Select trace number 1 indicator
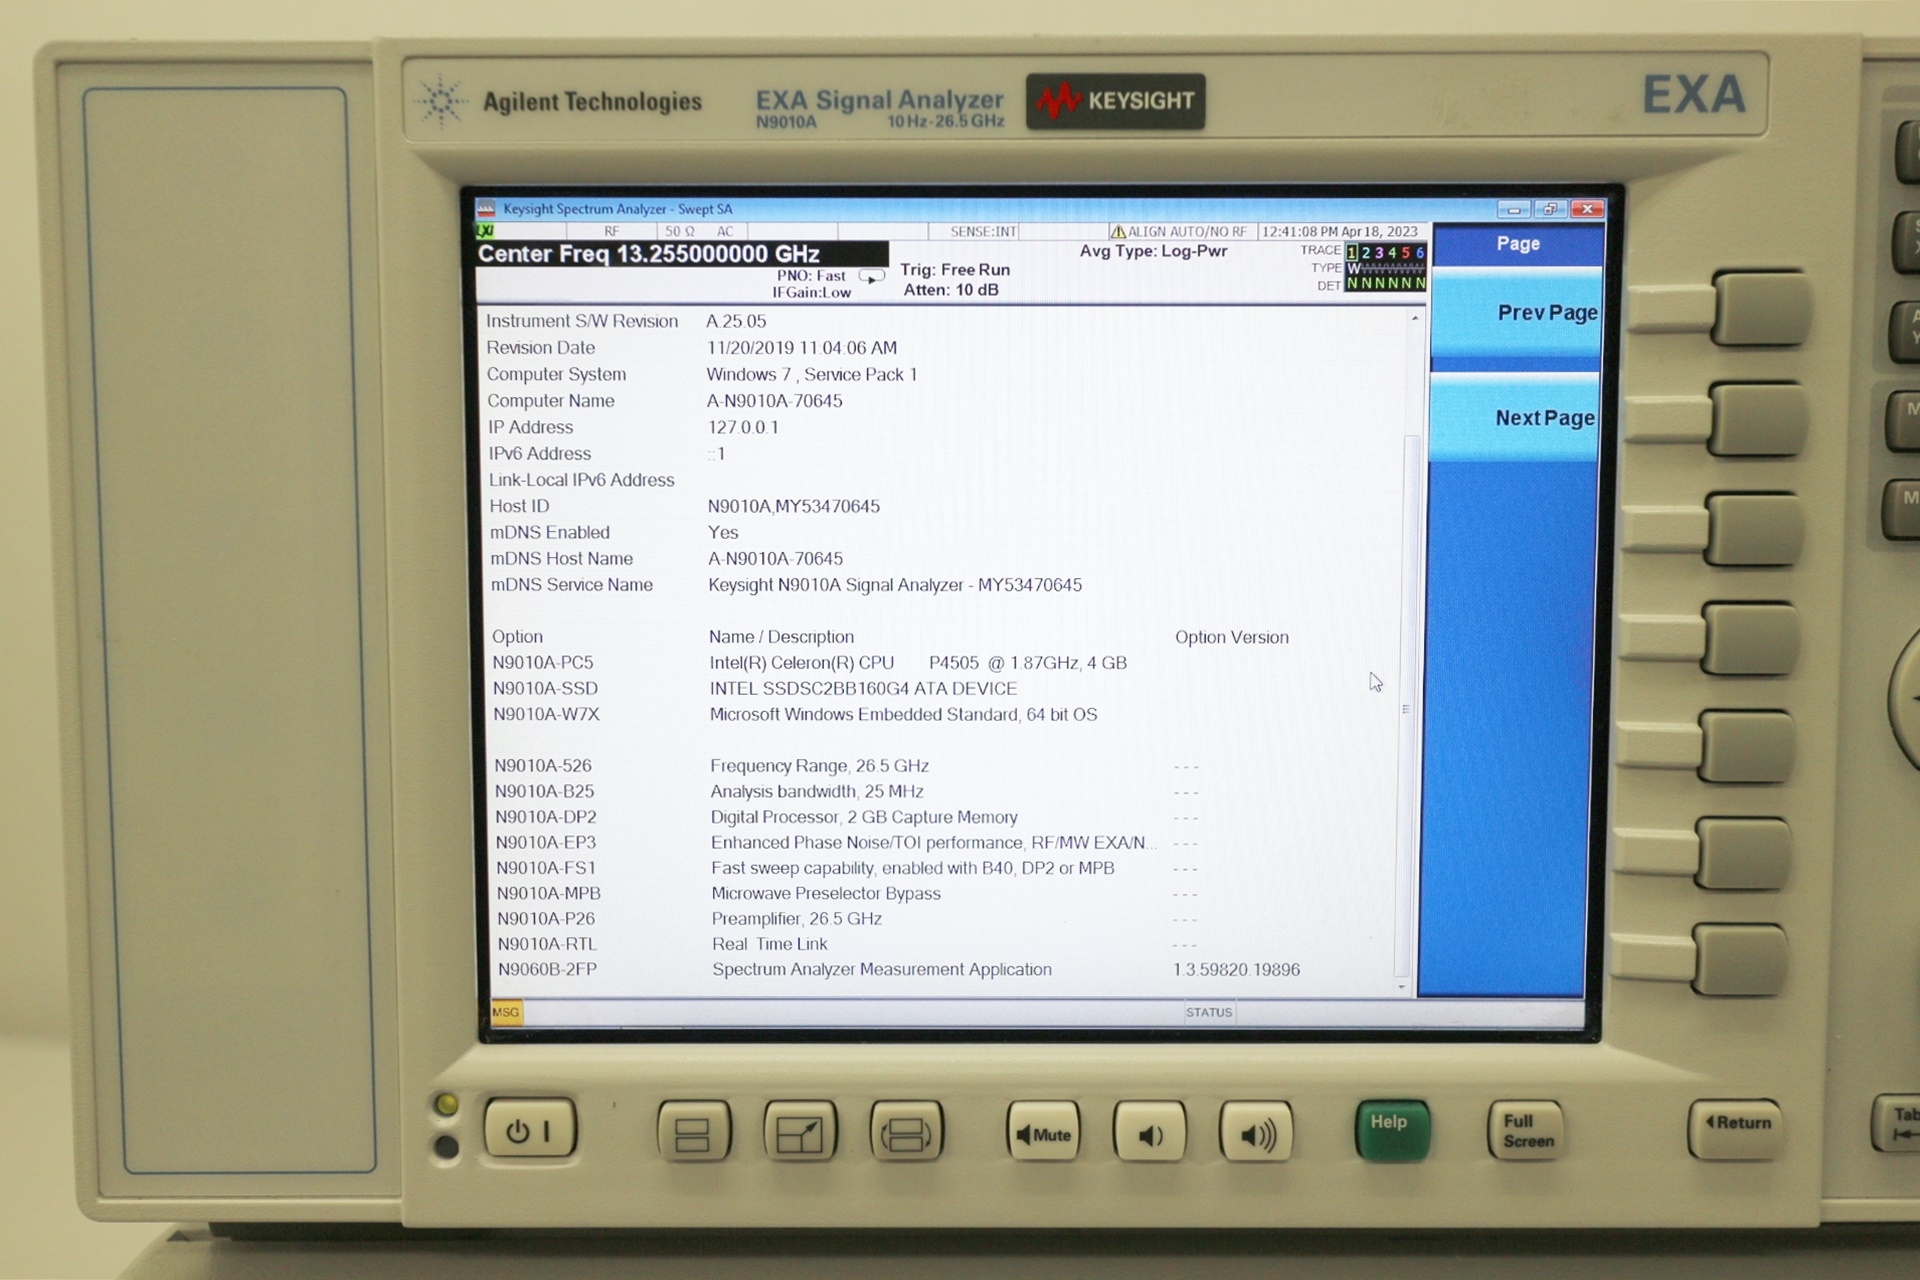The image size is (1920, 1280). [x=1352, y=252]
